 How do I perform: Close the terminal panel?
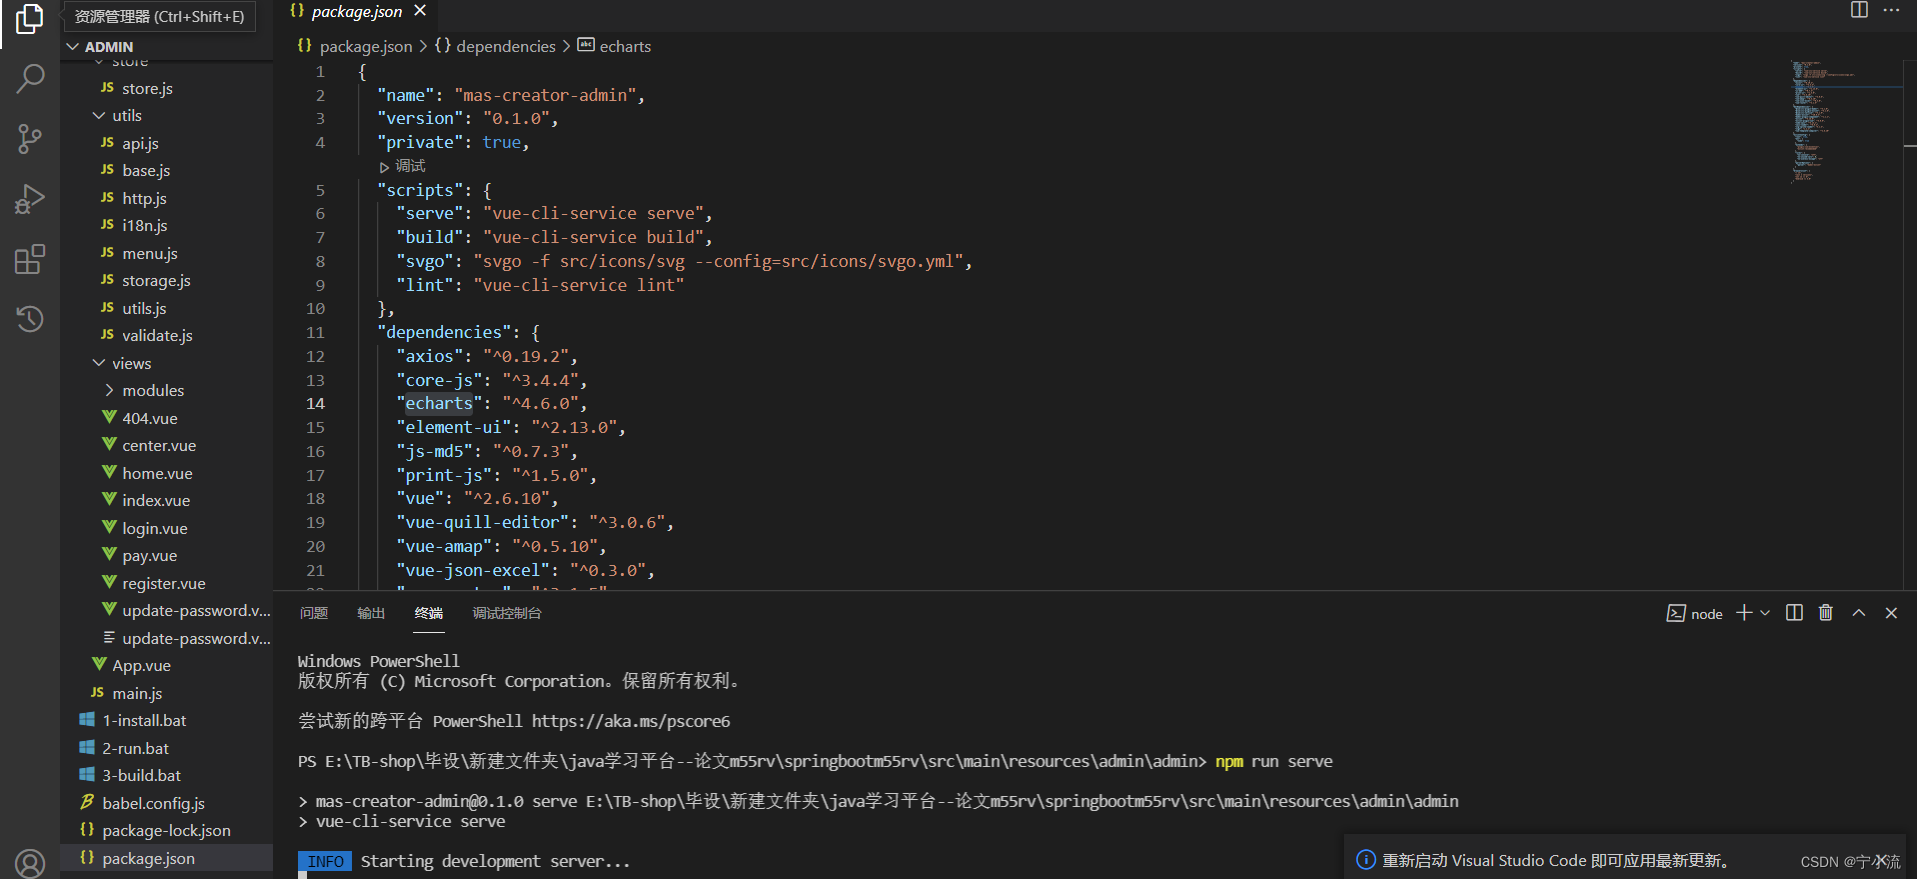point(1891,613)
